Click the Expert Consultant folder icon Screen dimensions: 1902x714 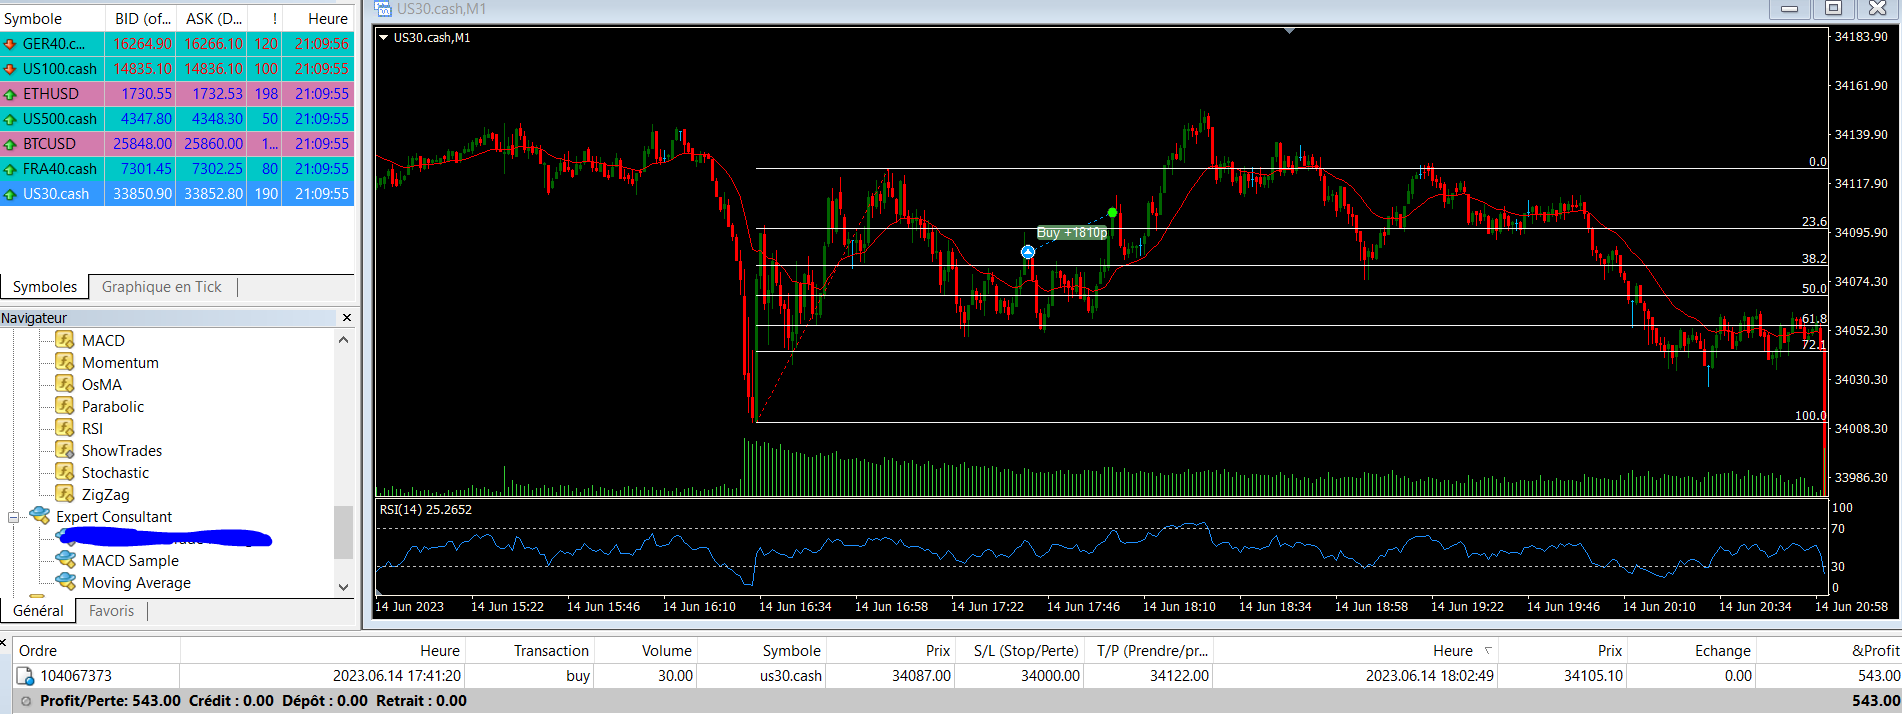point(40,516)
